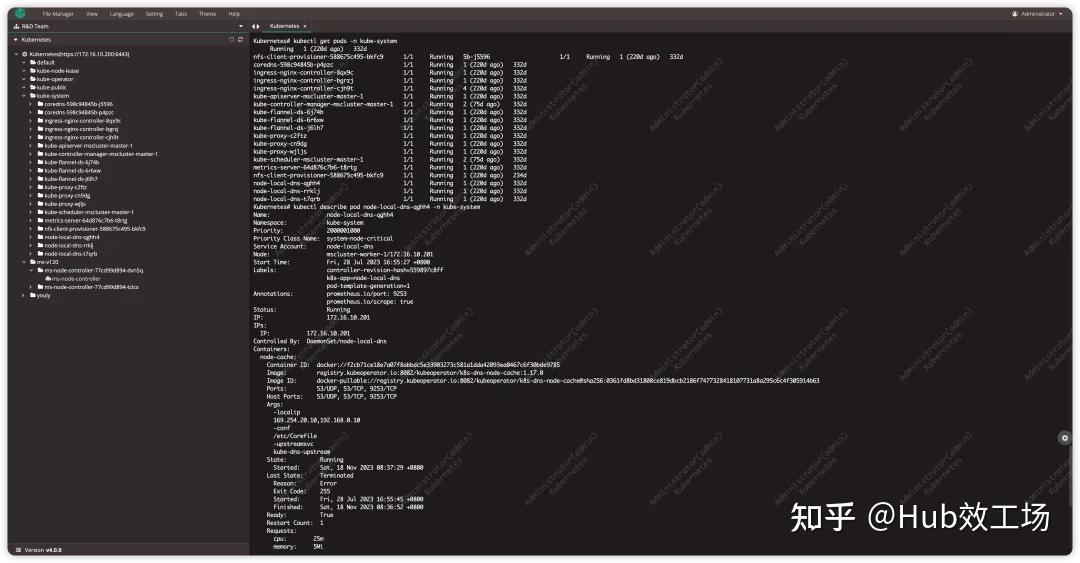
Task: Click the refresh icon in Kubernetes panel
Action: [240, 39]
